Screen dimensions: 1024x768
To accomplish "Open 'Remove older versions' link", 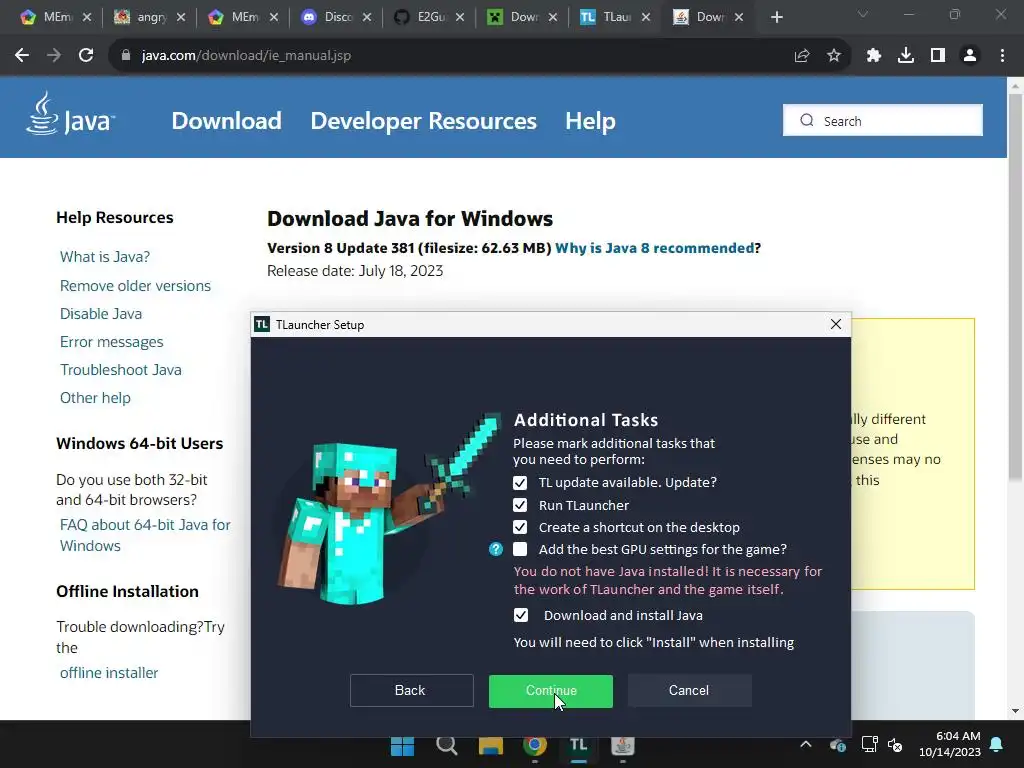I will (x=135, y=286).
